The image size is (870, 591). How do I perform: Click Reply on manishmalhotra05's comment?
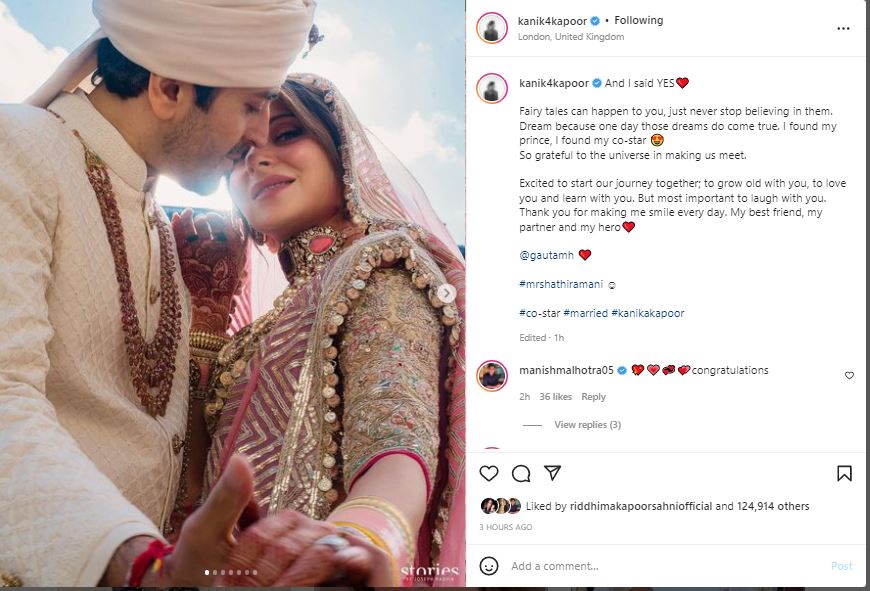tap(593, 397)
